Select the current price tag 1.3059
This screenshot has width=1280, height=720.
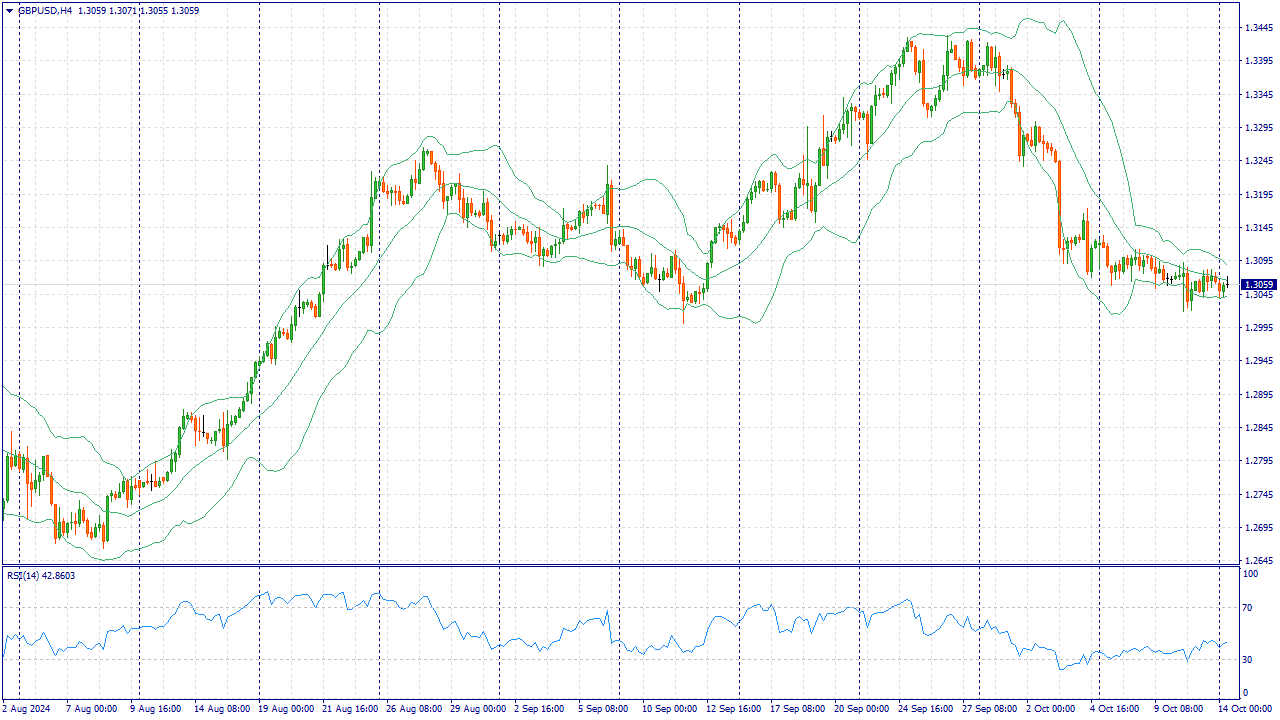pyautogui.click(x=1258, y=285)
